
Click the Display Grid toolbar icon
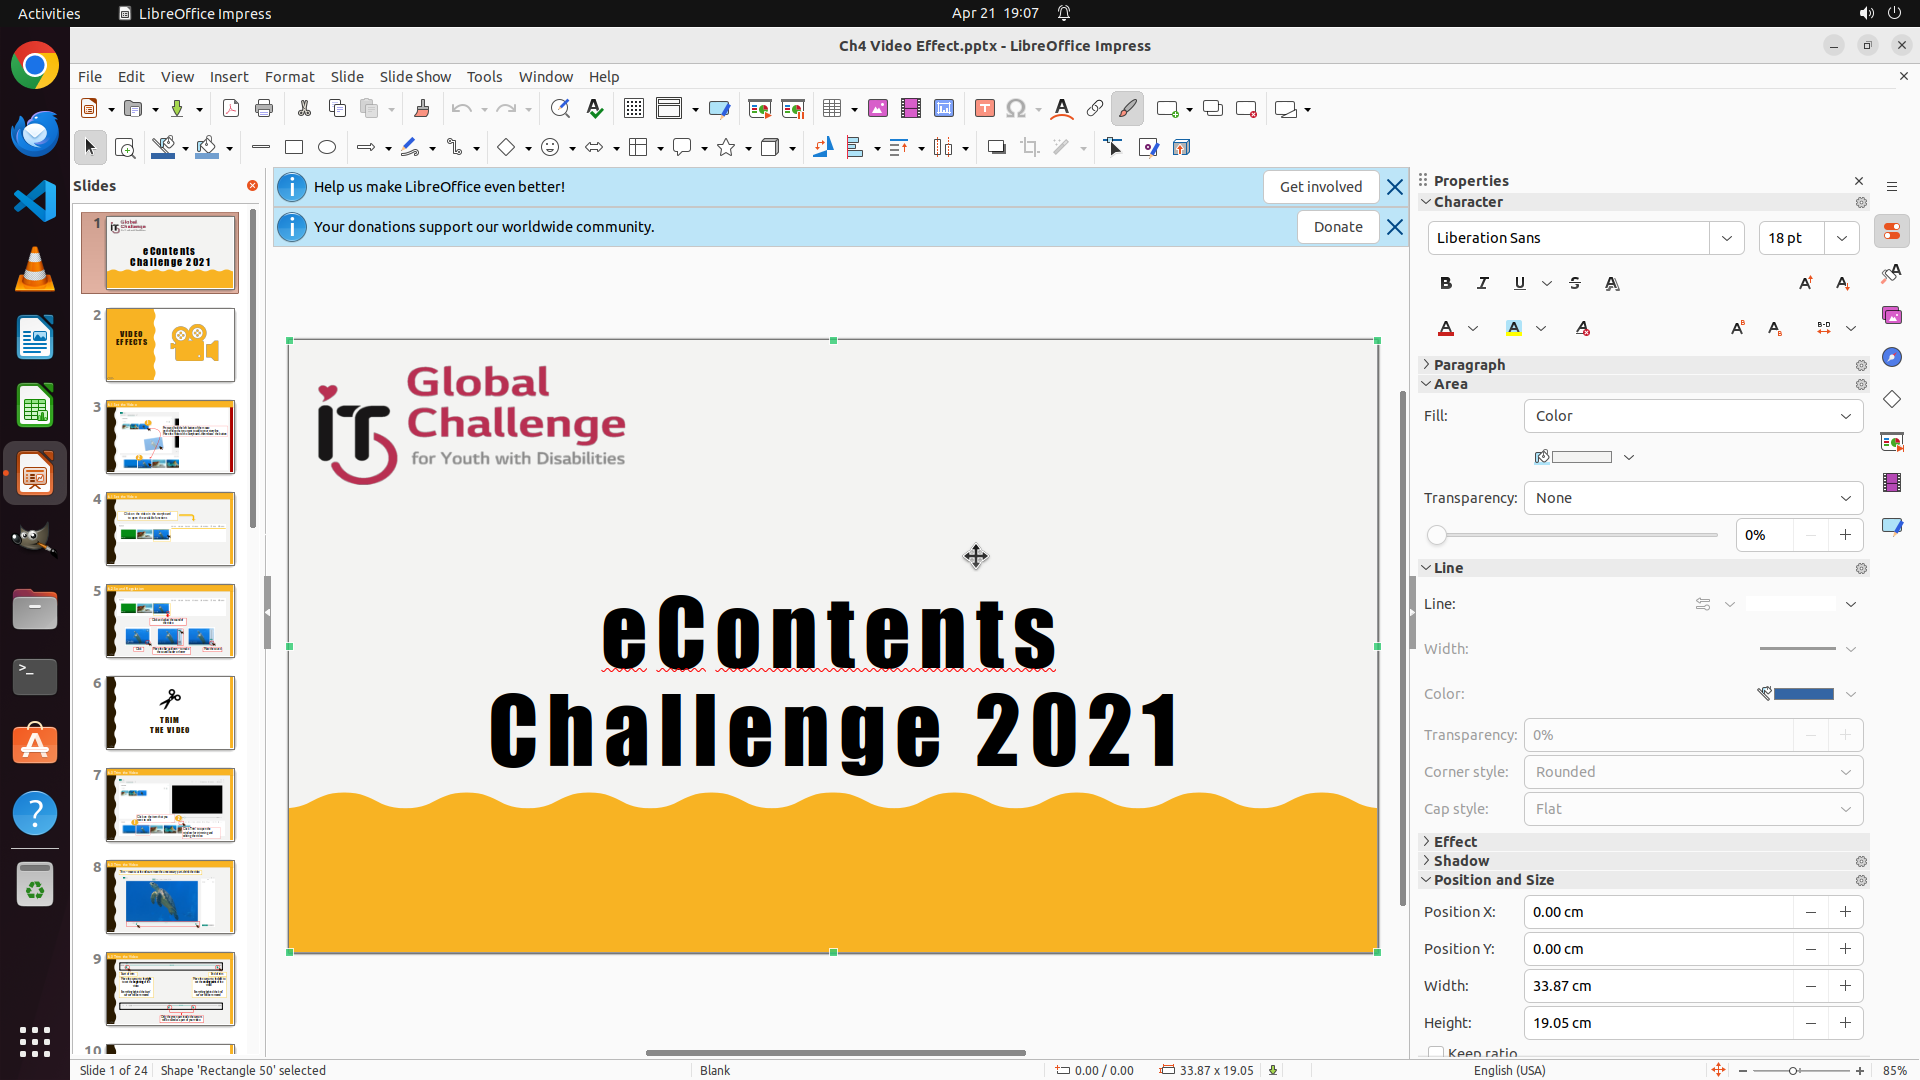coord(633,109)
